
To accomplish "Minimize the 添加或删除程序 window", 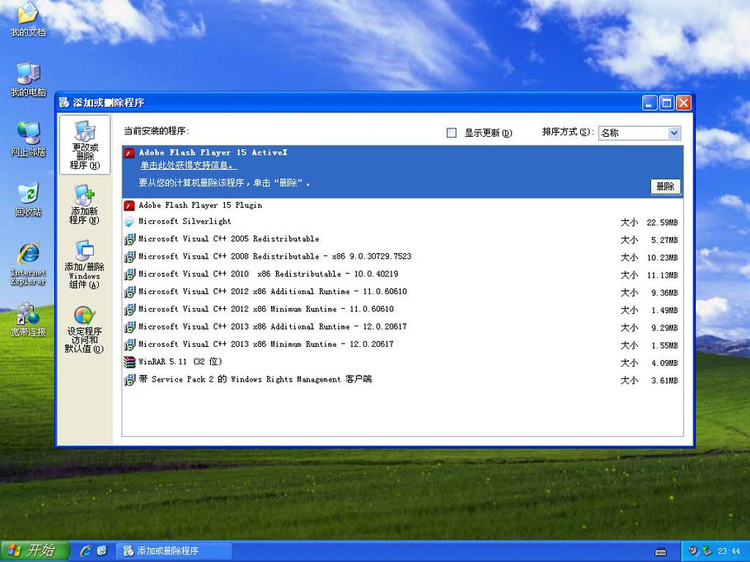I will (x=649, y=102).
